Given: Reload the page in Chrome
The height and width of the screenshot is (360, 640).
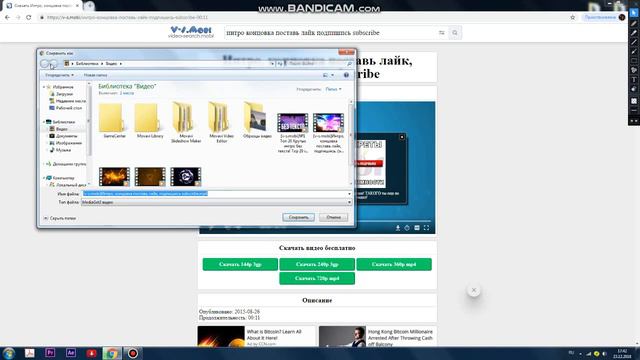Looking at the screenshot, I should click(x=29, y=17).
